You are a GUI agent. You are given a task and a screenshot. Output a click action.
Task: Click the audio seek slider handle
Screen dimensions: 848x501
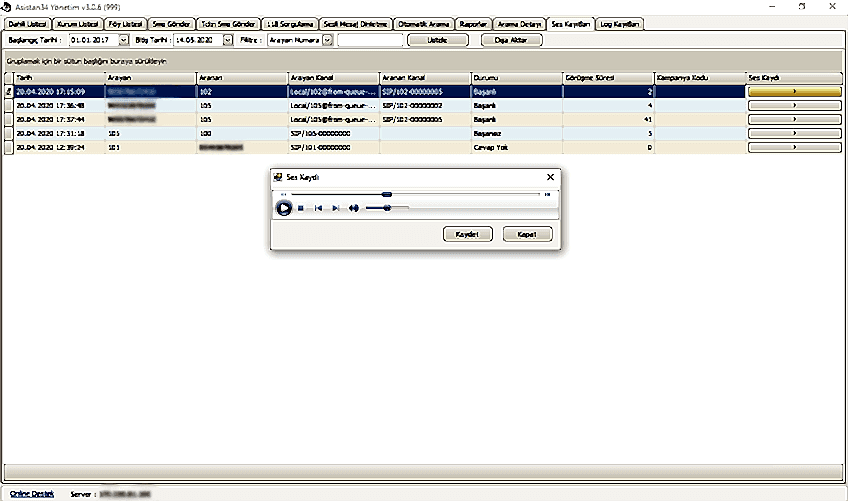pyautogui.click(x=387, y=194)
